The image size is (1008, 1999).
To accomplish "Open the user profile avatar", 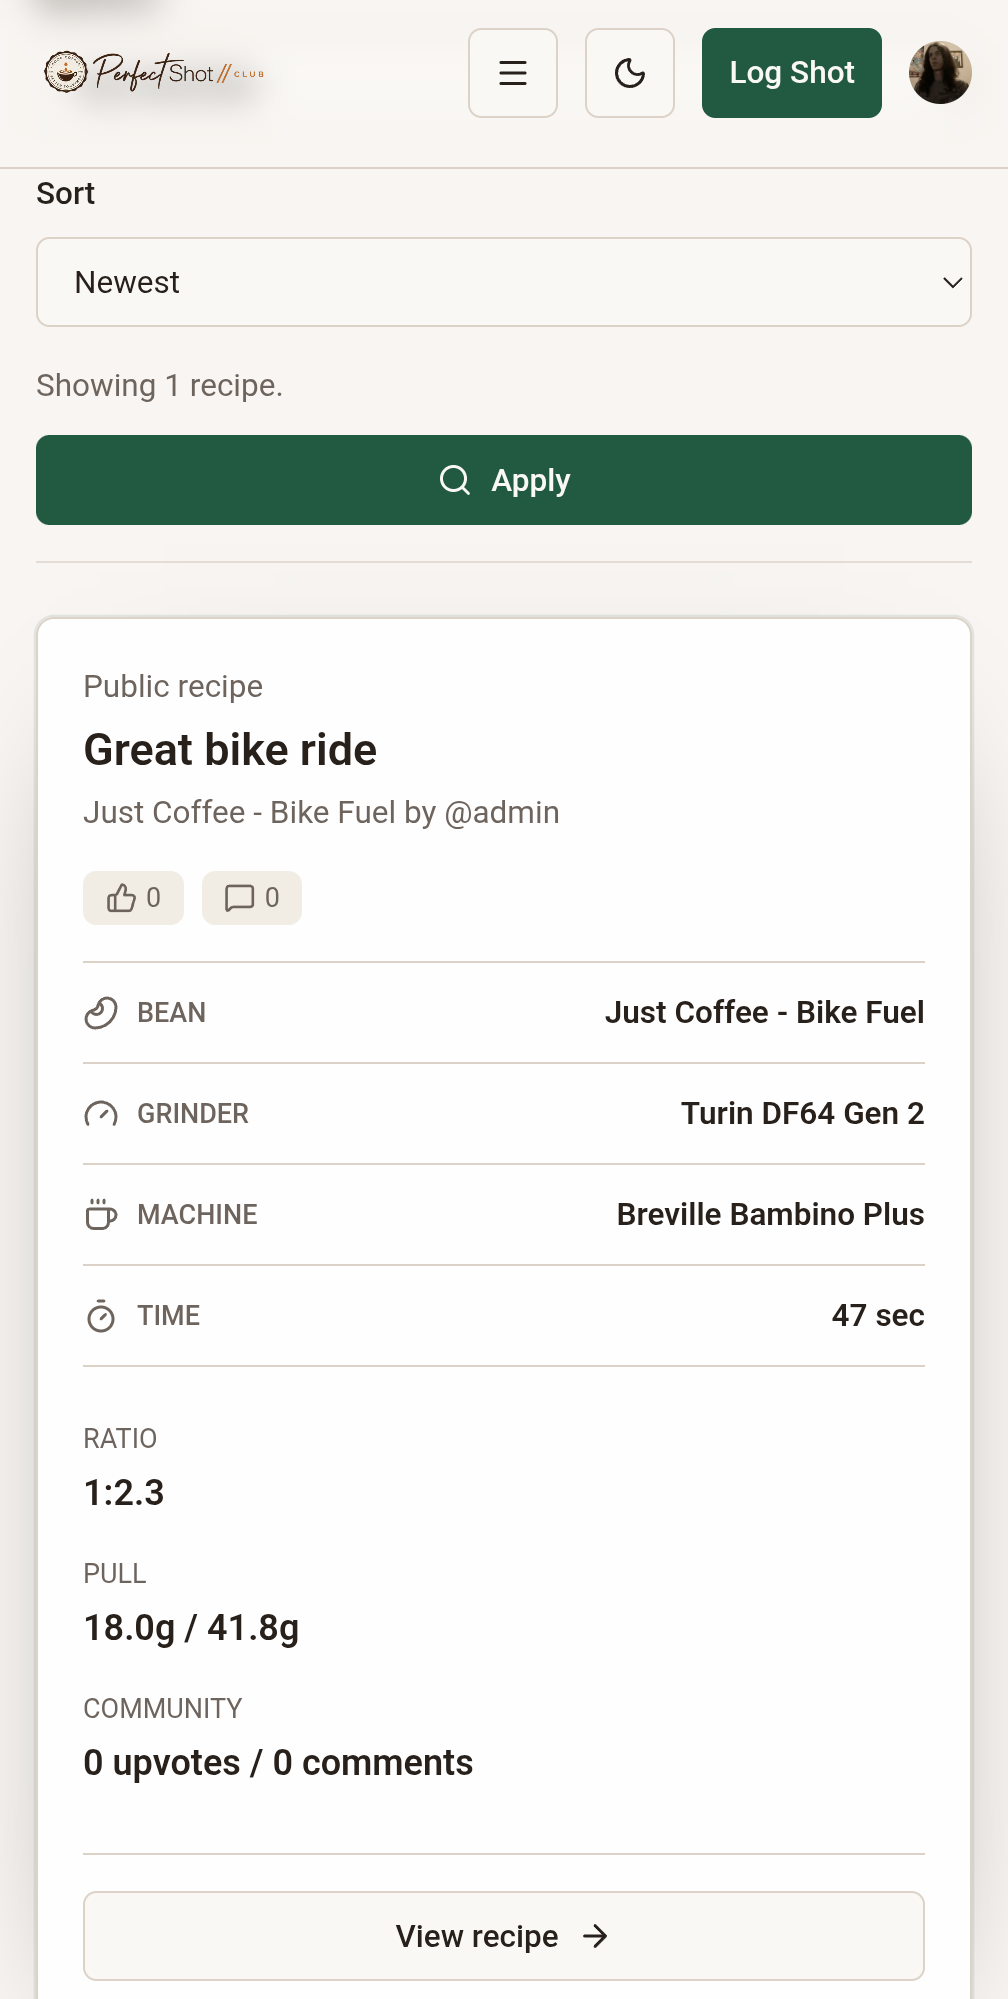I will [940, 73].
